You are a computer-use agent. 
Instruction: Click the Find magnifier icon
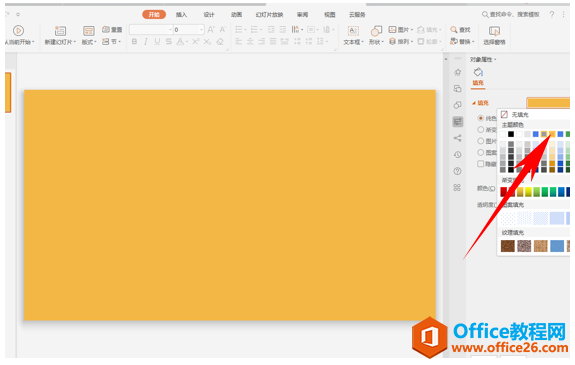click(454, 30)
